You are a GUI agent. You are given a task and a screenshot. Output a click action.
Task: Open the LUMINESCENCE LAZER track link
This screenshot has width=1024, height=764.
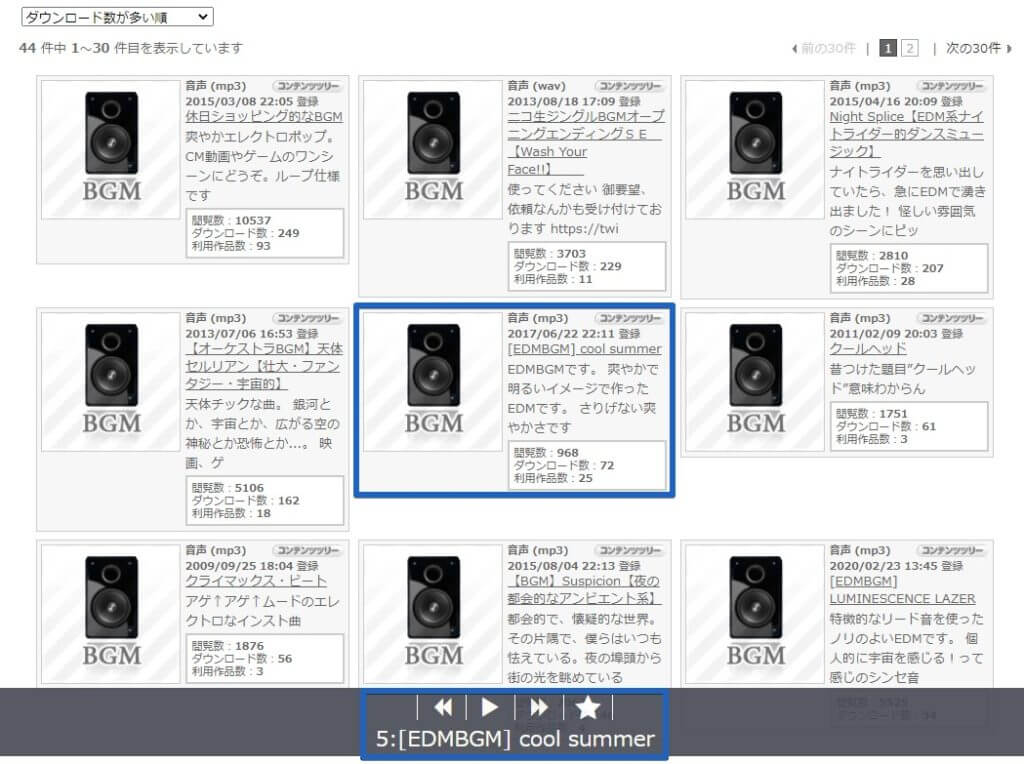coord(902,598)
